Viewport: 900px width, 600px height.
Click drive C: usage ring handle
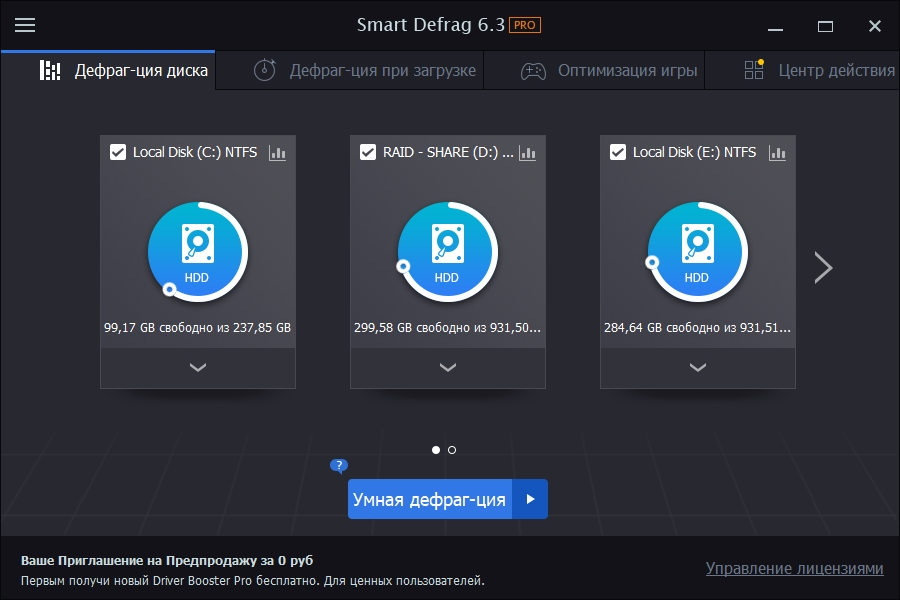pyautogui.click(x=169, y=289)
